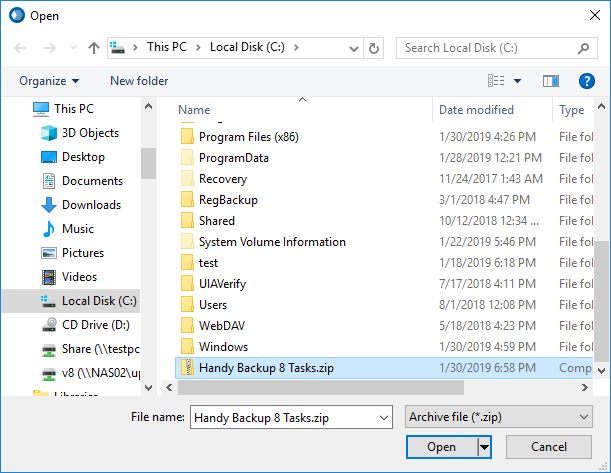Expand the File name history dropdown
The width and height of the screenshot is (611, 473).
(x=381, y=417)
